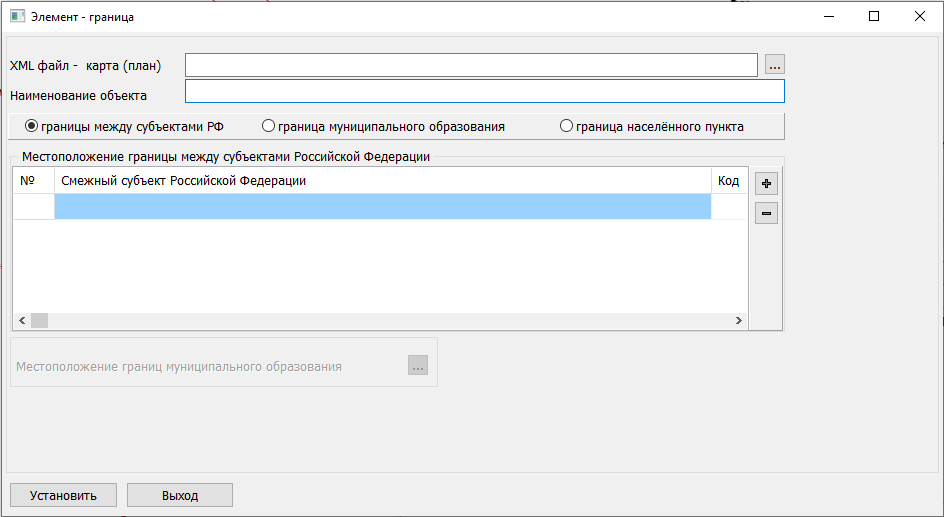This screenshot has height=517, width=944.
Task: Click the horizontal scrollbar thumb in the table
Action: click(x=40, y=321)
